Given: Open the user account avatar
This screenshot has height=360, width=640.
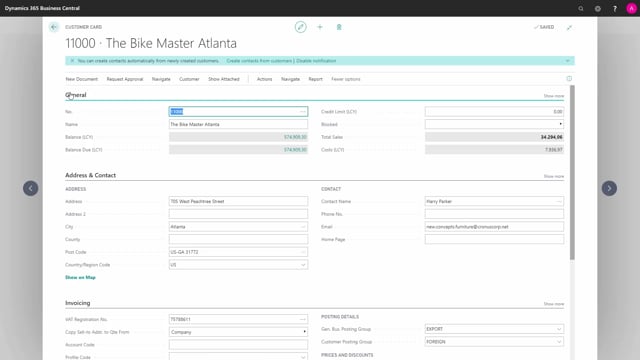Looking at the screenshot, I should (x=631, y=9).
